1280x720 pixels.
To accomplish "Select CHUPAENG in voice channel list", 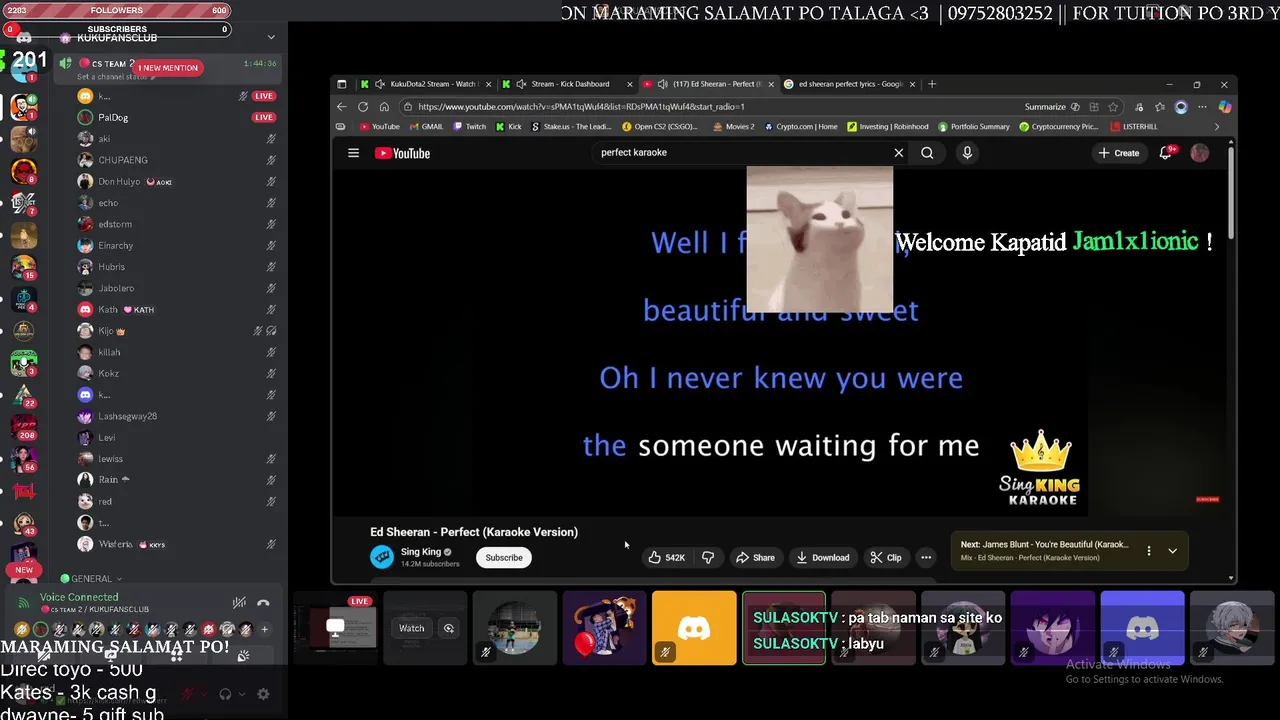I will pos(123,160).
